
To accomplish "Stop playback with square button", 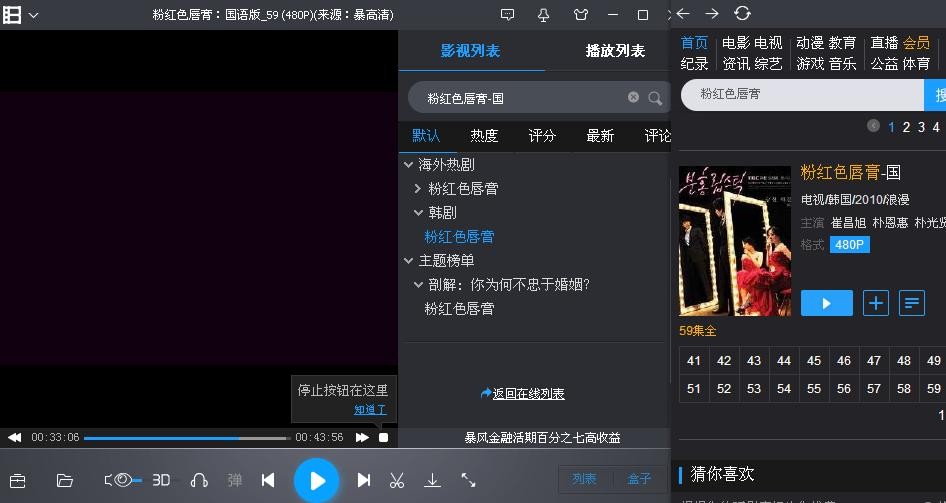I will pos(384,437).
